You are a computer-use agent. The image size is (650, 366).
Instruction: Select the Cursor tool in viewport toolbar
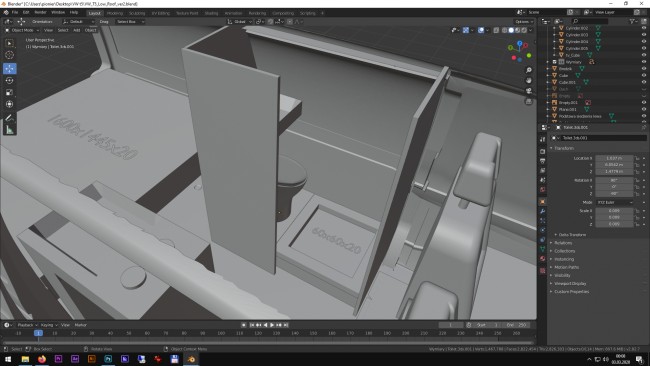coord(10,55)
